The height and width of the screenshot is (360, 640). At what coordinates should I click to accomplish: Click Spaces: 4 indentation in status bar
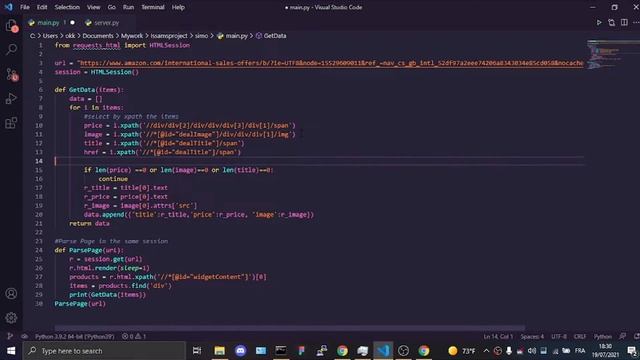(532, 336)
